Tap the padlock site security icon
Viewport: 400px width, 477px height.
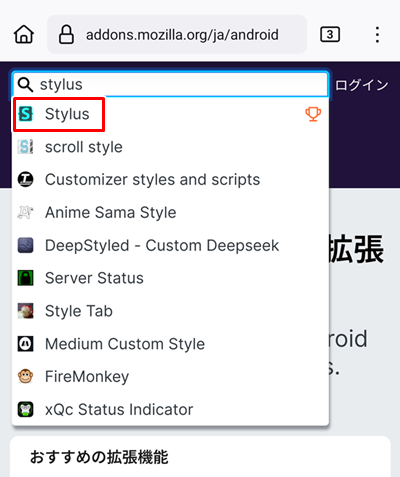[66, 34]
